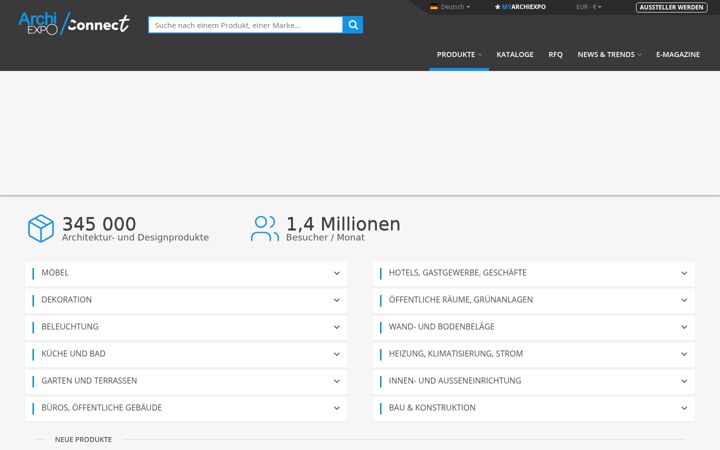Open the News & Trends menu
720x450 pixels.
(609, 54)
